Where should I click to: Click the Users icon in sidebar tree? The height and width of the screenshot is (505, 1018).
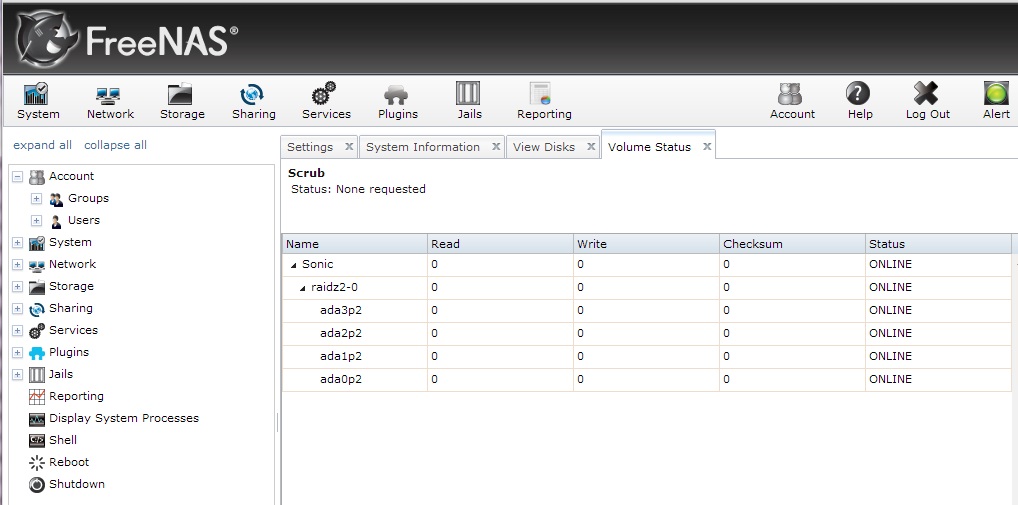[56, 221]
